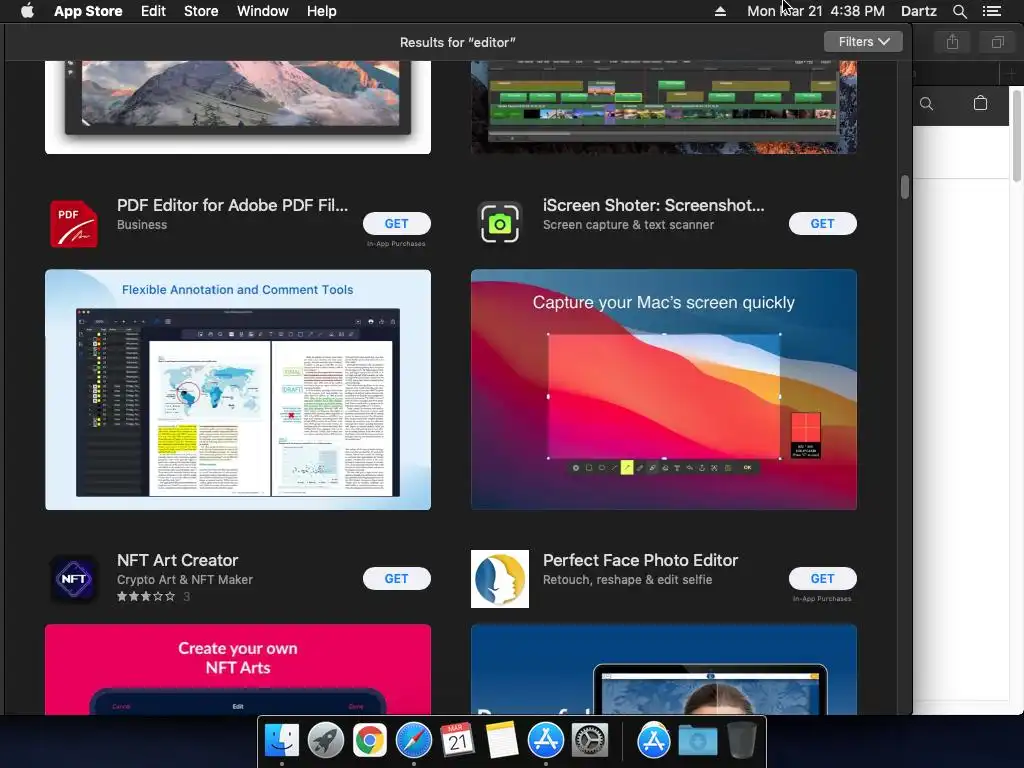Click the Apple menu logo
1024x768 pixels.
tap(27, 11)
